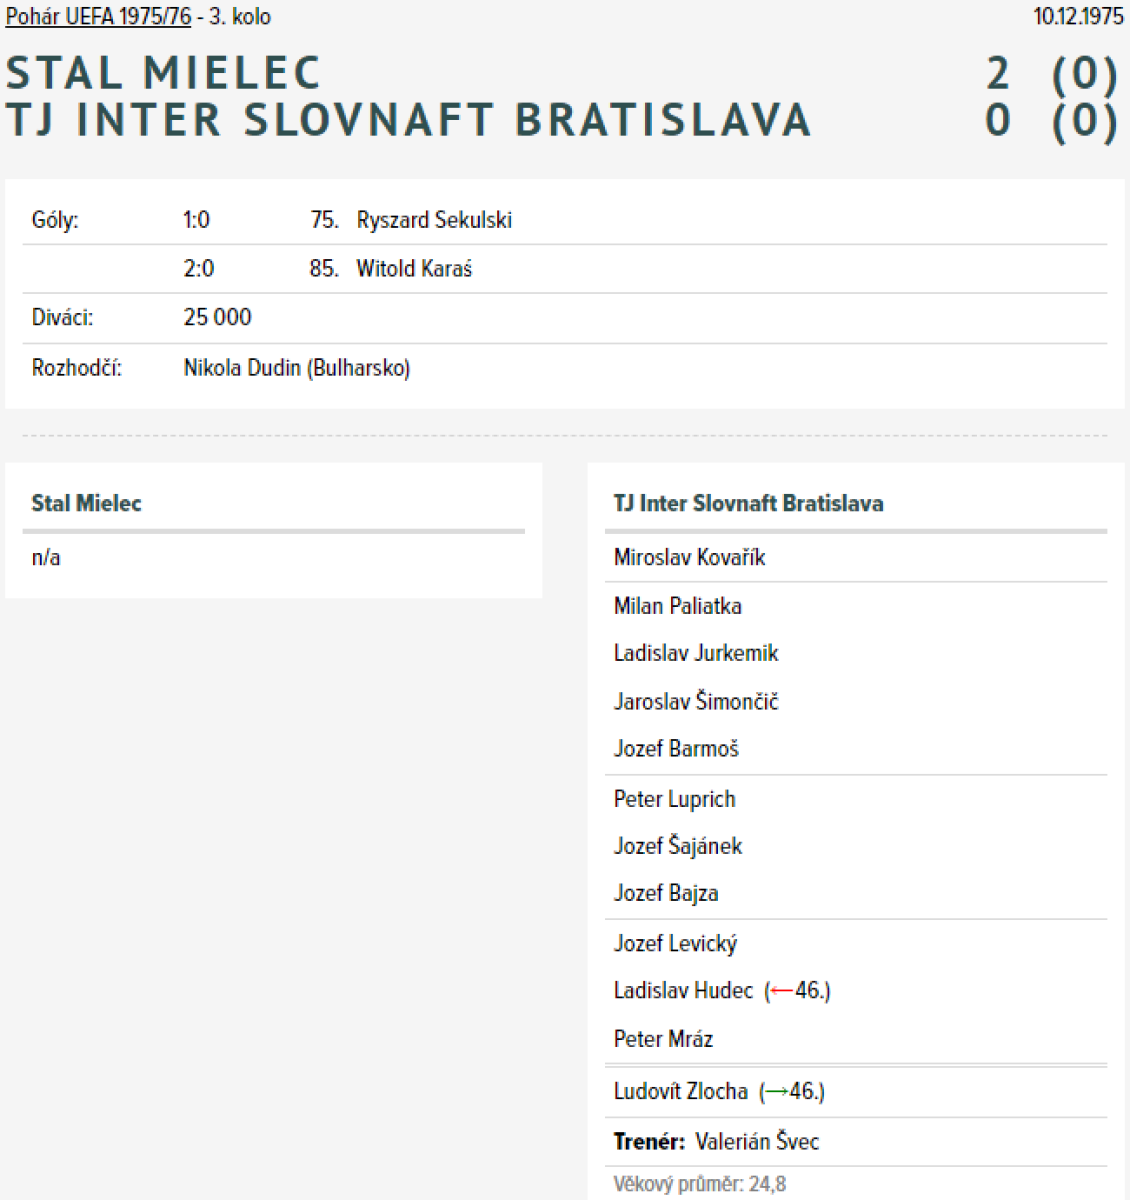Click referee Nikola Dudin

coord(242,368)
